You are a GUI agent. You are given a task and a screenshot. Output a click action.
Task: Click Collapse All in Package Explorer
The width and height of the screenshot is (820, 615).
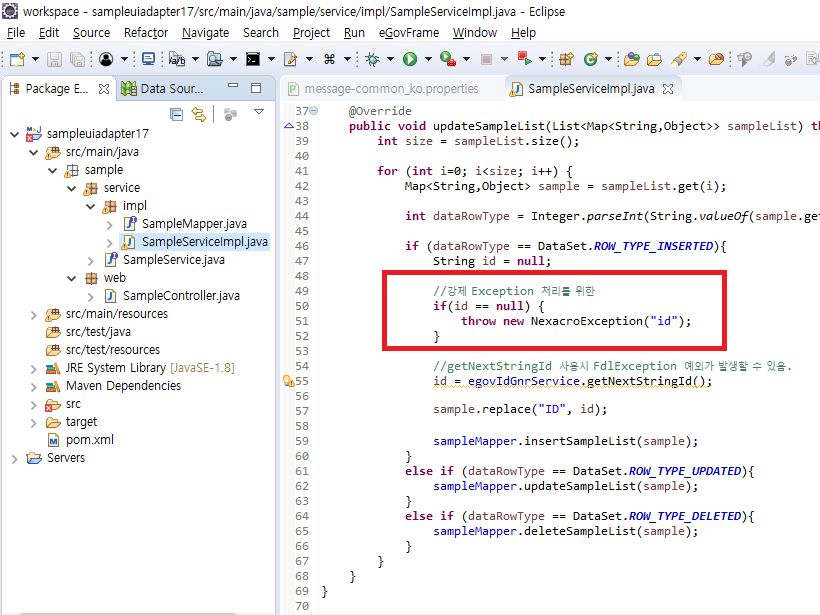(177, 114)
